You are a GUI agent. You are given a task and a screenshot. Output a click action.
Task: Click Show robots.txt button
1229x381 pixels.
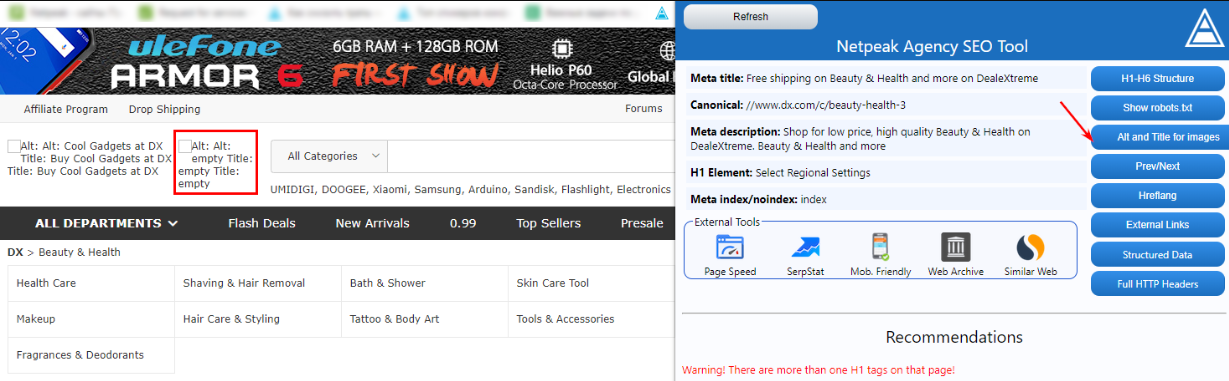1157,107
